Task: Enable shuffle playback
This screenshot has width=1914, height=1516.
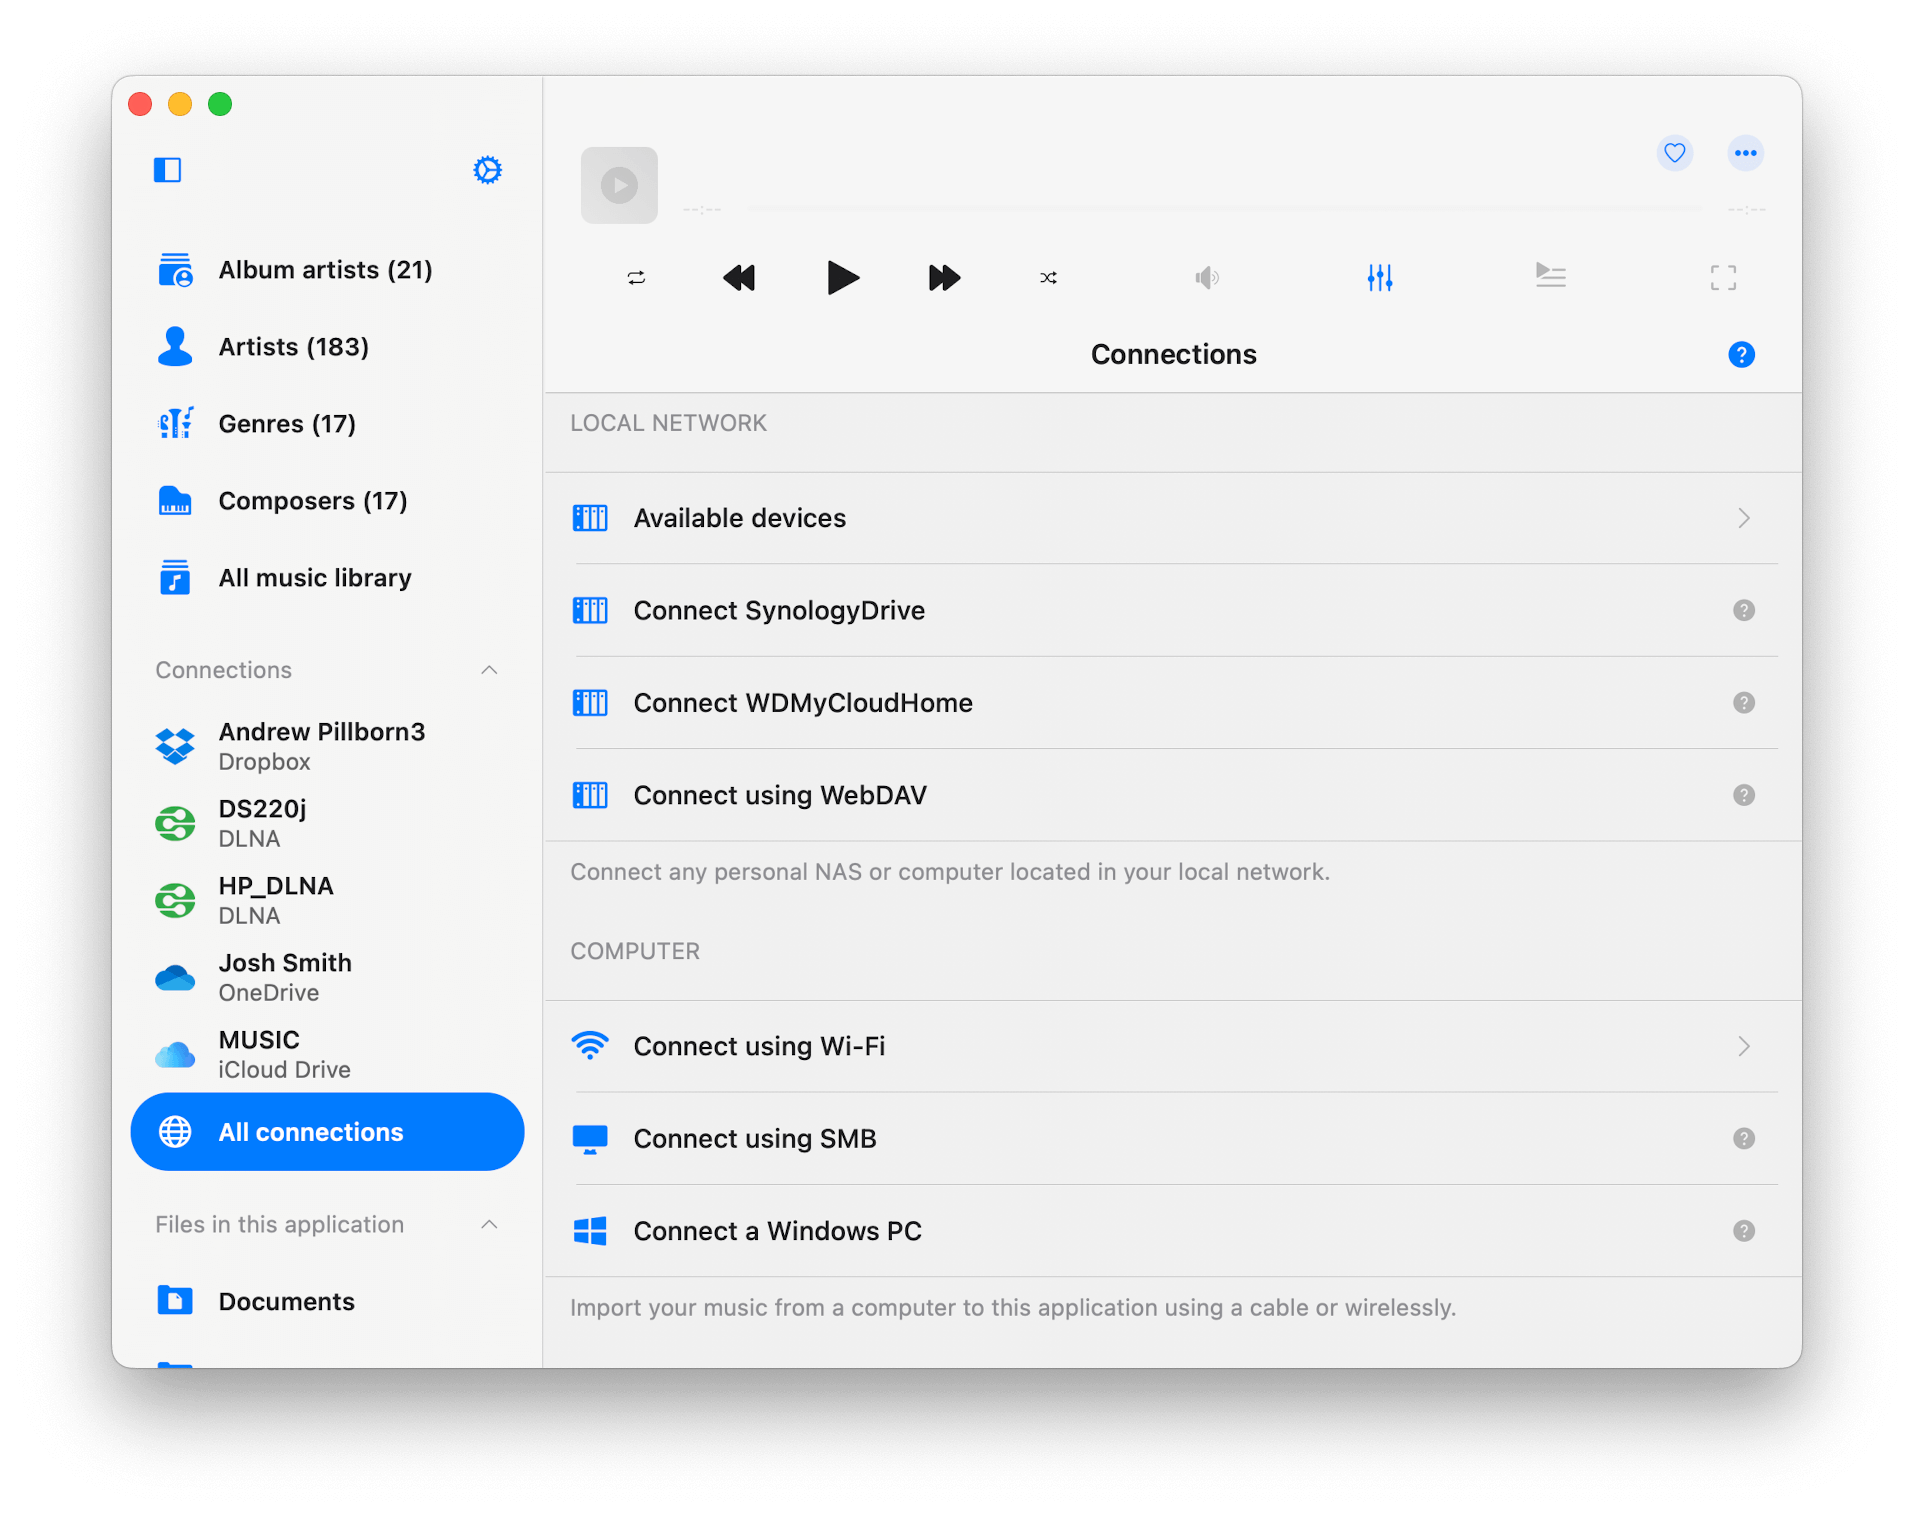Action: point(1048,278)
